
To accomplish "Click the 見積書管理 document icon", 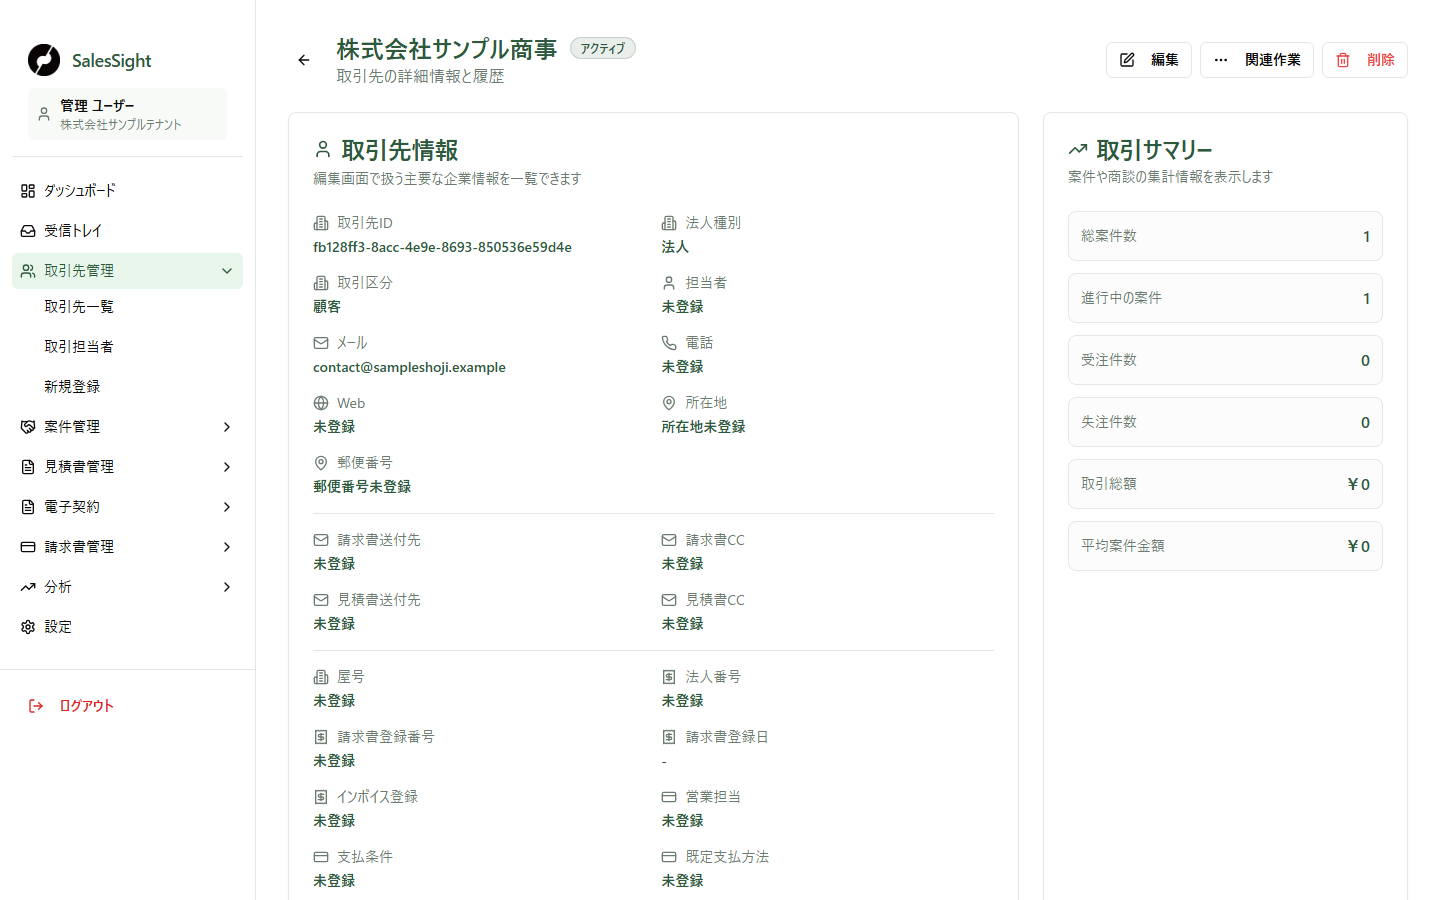I will pyautogui.click(x=28, y=467).
